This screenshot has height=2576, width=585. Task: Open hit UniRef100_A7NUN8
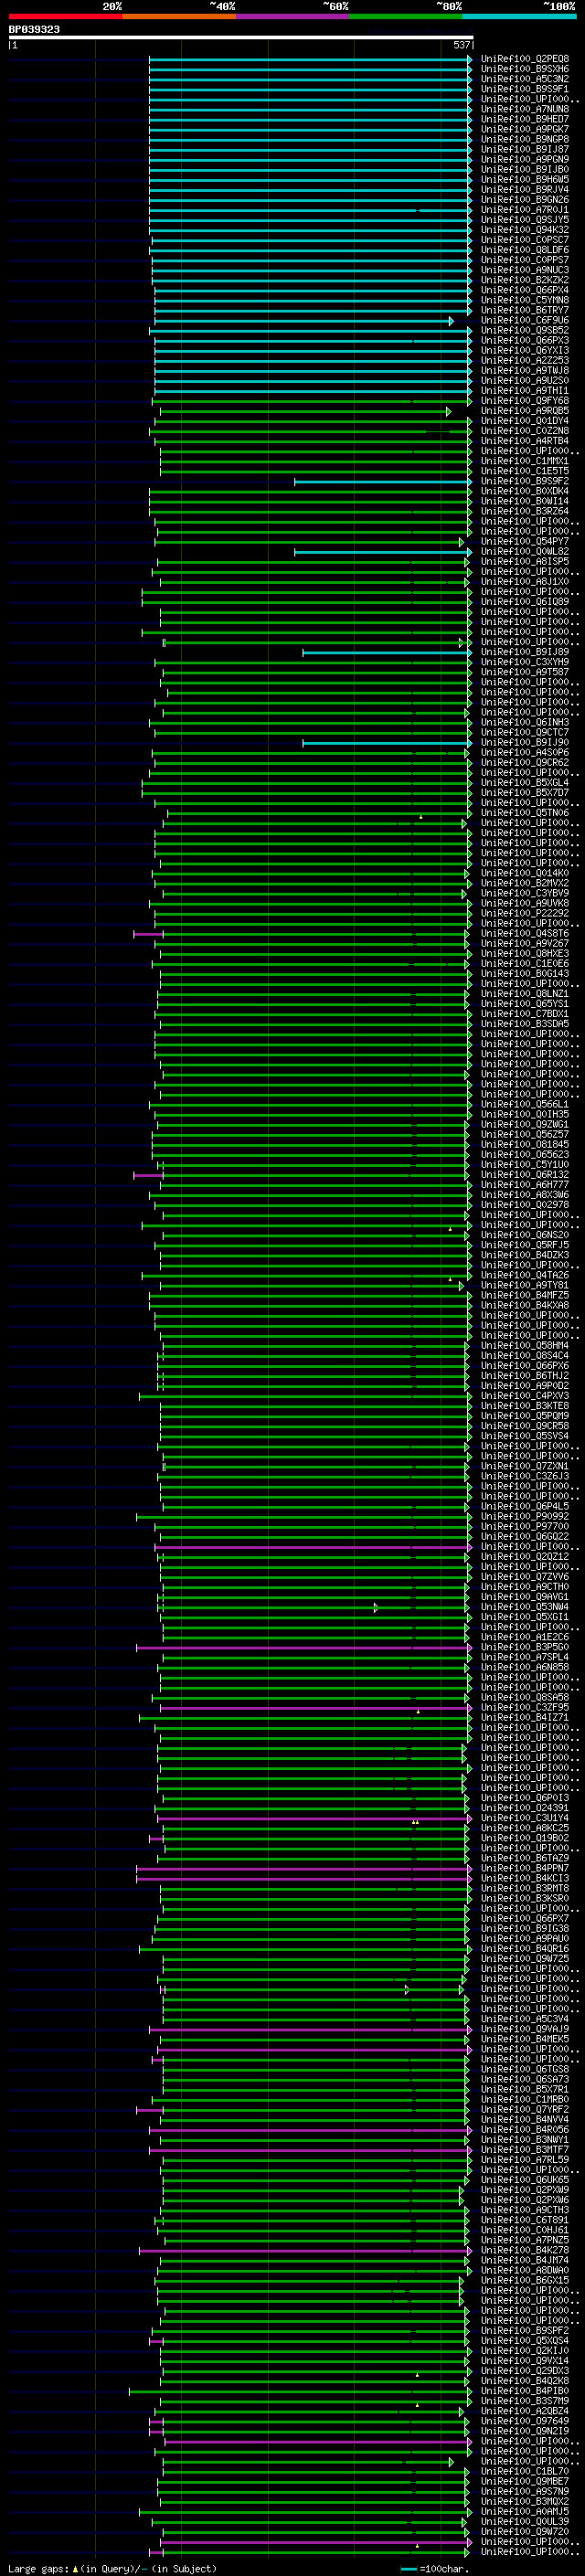[525, 109]
